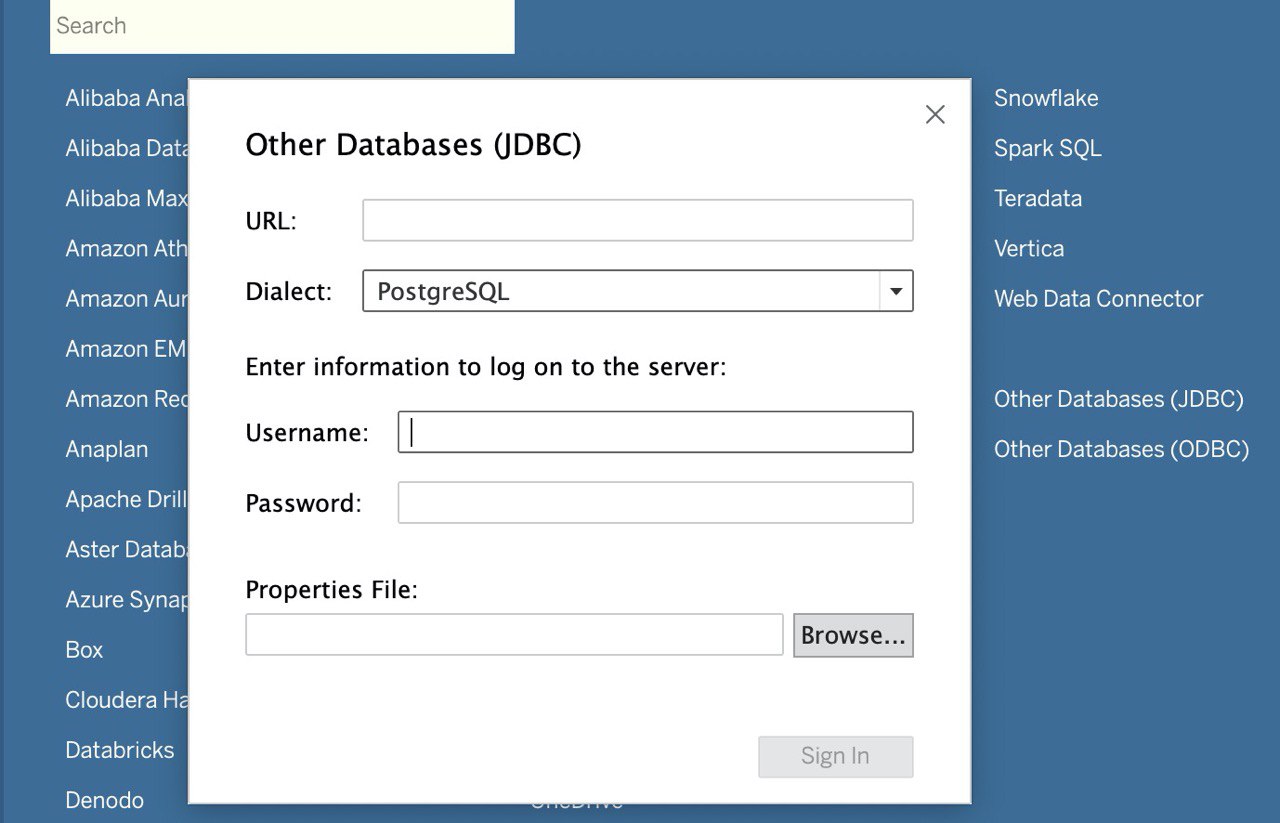The height and width of the screenshot is (823, 1280).
Task: Select the Azure Synapse connector
Action: (127, 599)
